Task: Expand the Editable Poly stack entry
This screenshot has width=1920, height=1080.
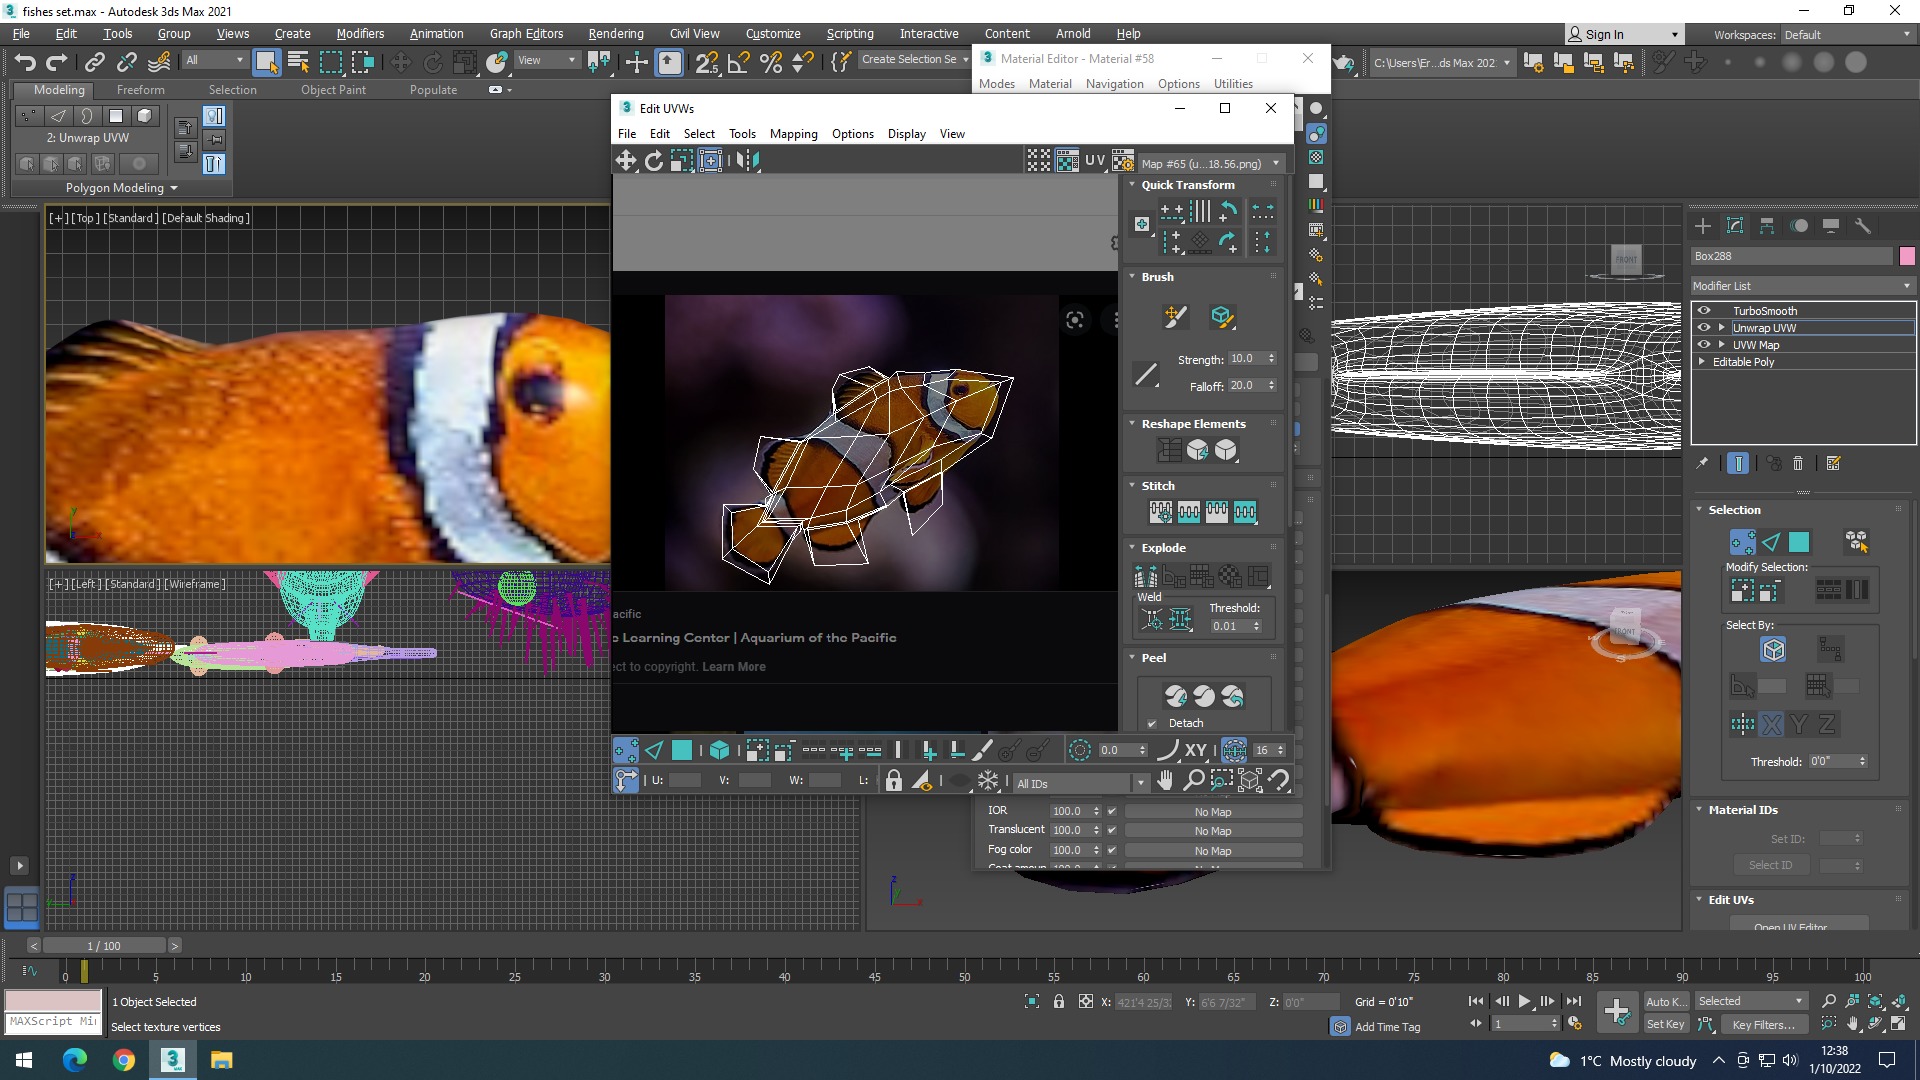Action: pos(1702,362)
